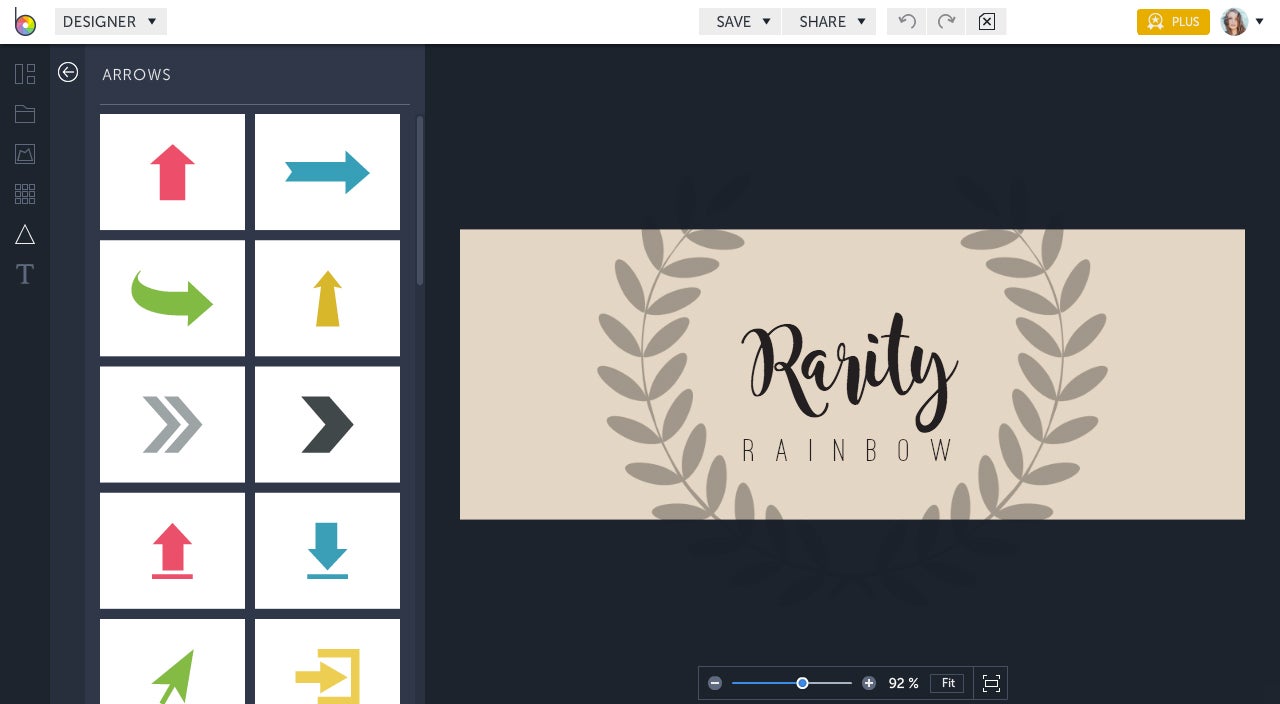
Task: Zoom out with the minus control
Action: point(715,683)
